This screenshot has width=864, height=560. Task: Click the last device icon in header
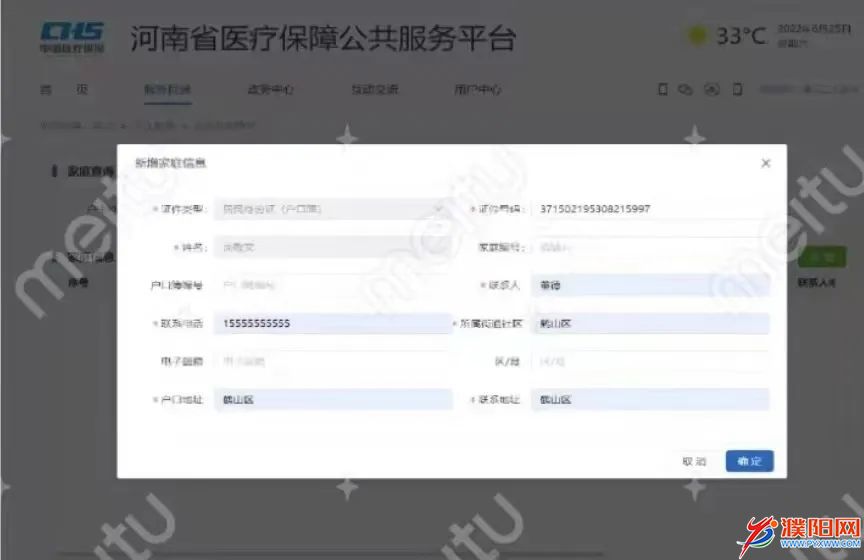point(737,89)
